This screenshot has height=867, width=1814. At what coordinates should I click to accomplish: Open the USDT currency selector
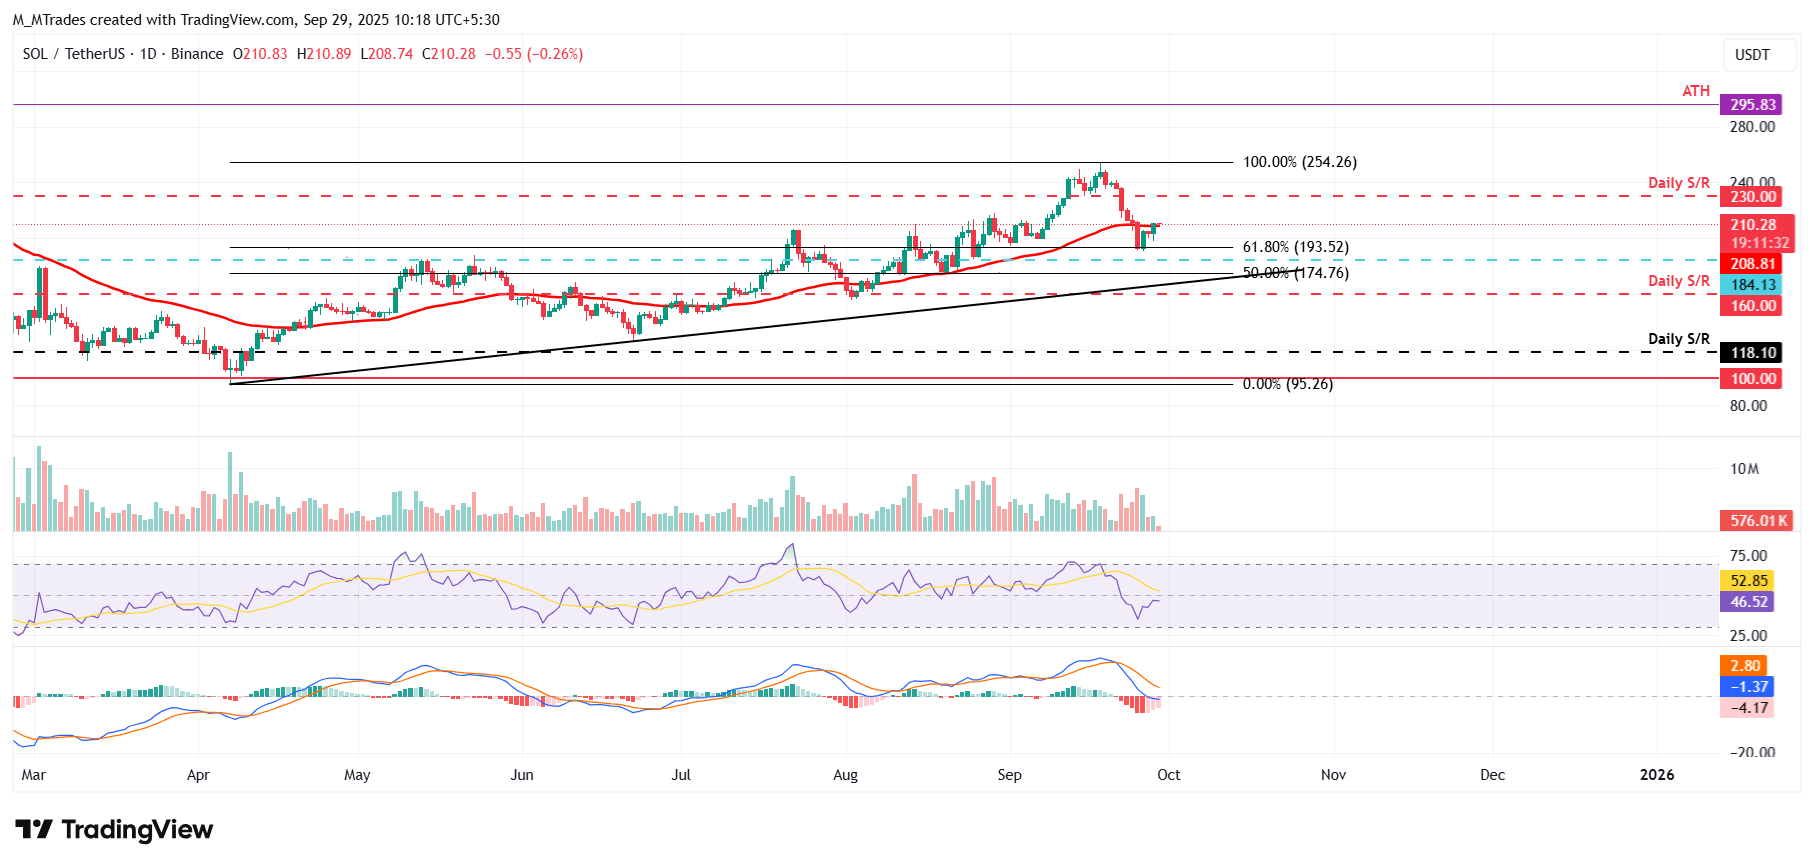[1751, 55]
